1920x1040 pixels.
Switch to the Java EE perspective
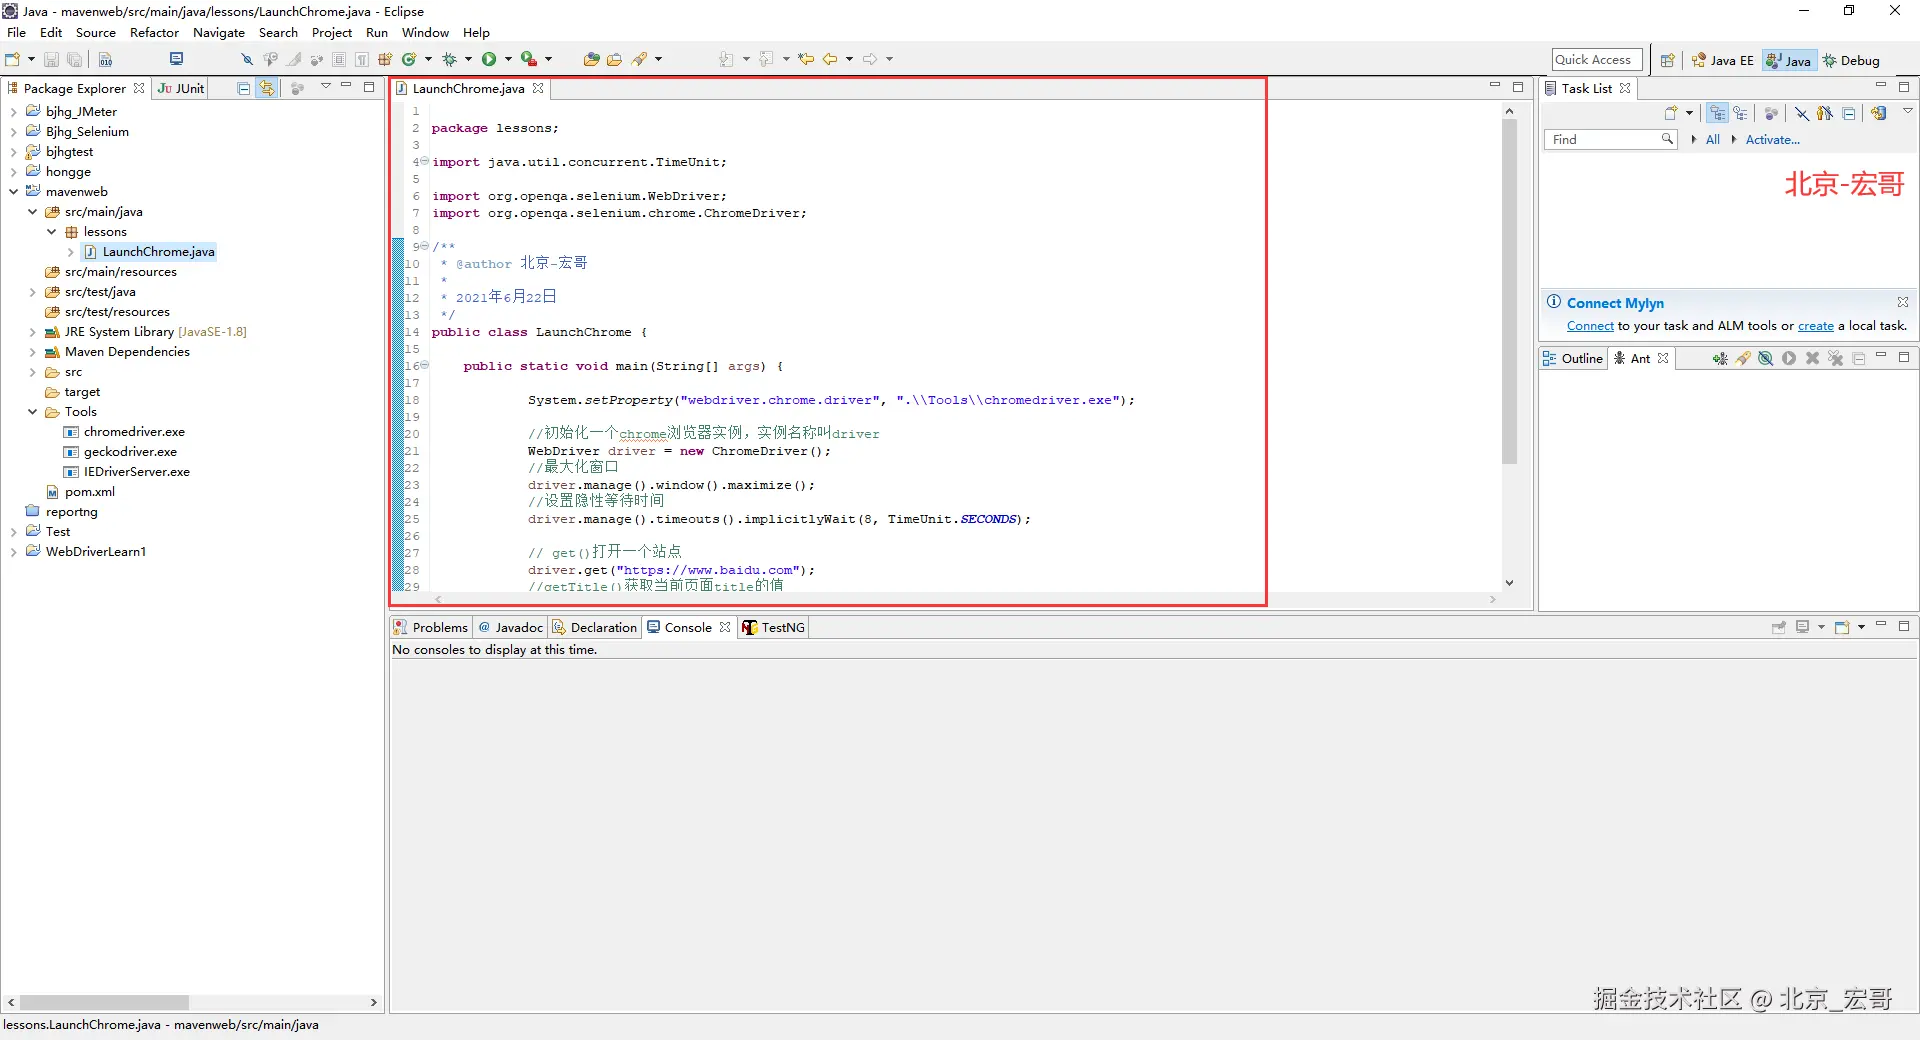point(1722,61)
